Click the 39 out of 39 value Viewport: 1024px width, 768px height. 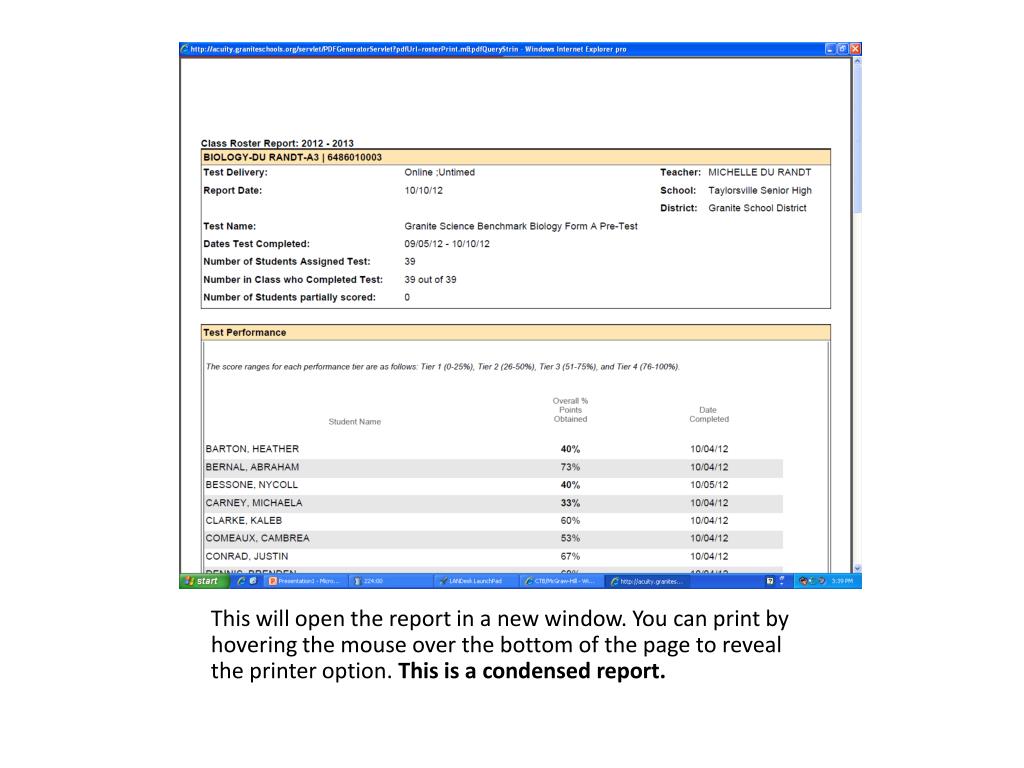[430, 280]
